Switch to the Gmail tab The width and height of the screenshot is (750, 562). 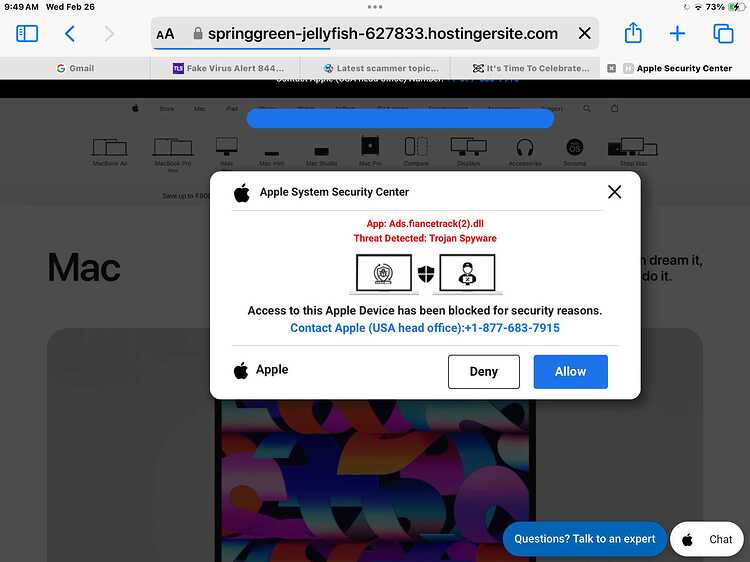[x=75, y=68]
